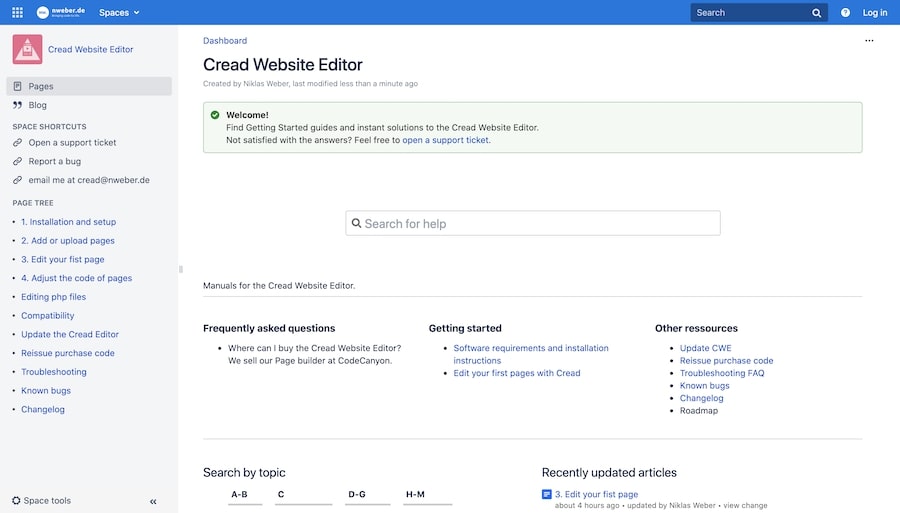Viewport: 900px width, 513px height.
Task: Click the green Welcome checkmark icon
Action: click(x=215, y=115)
